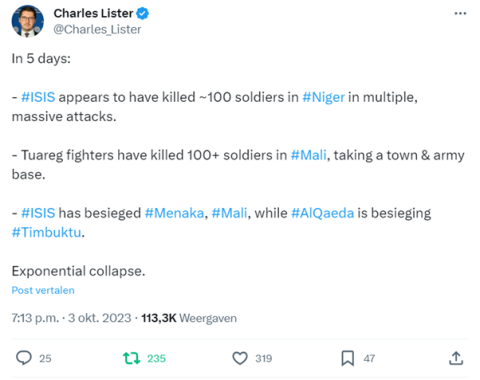
Task: Bookmark the post with the bookmark icon
Action: pyautogui.click(x=348, y=358)
